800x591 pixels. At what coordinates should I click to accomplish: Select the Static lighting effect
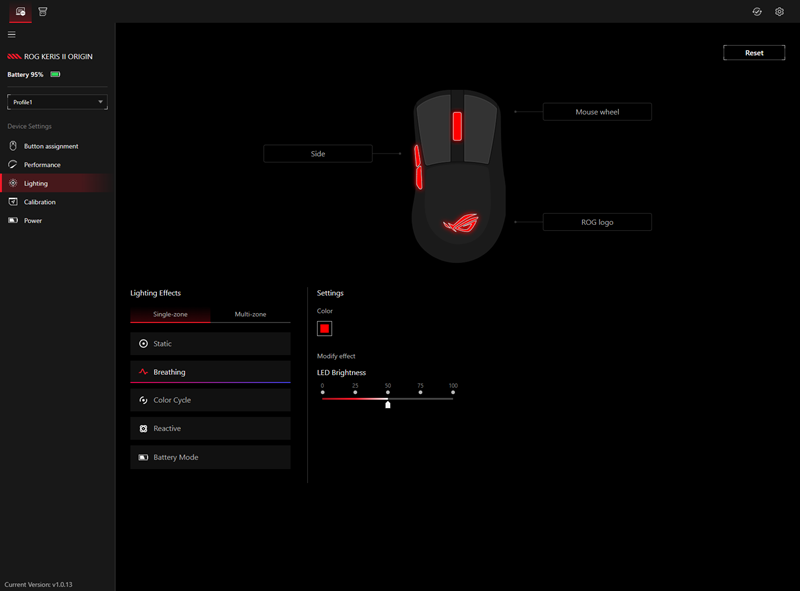210,343
